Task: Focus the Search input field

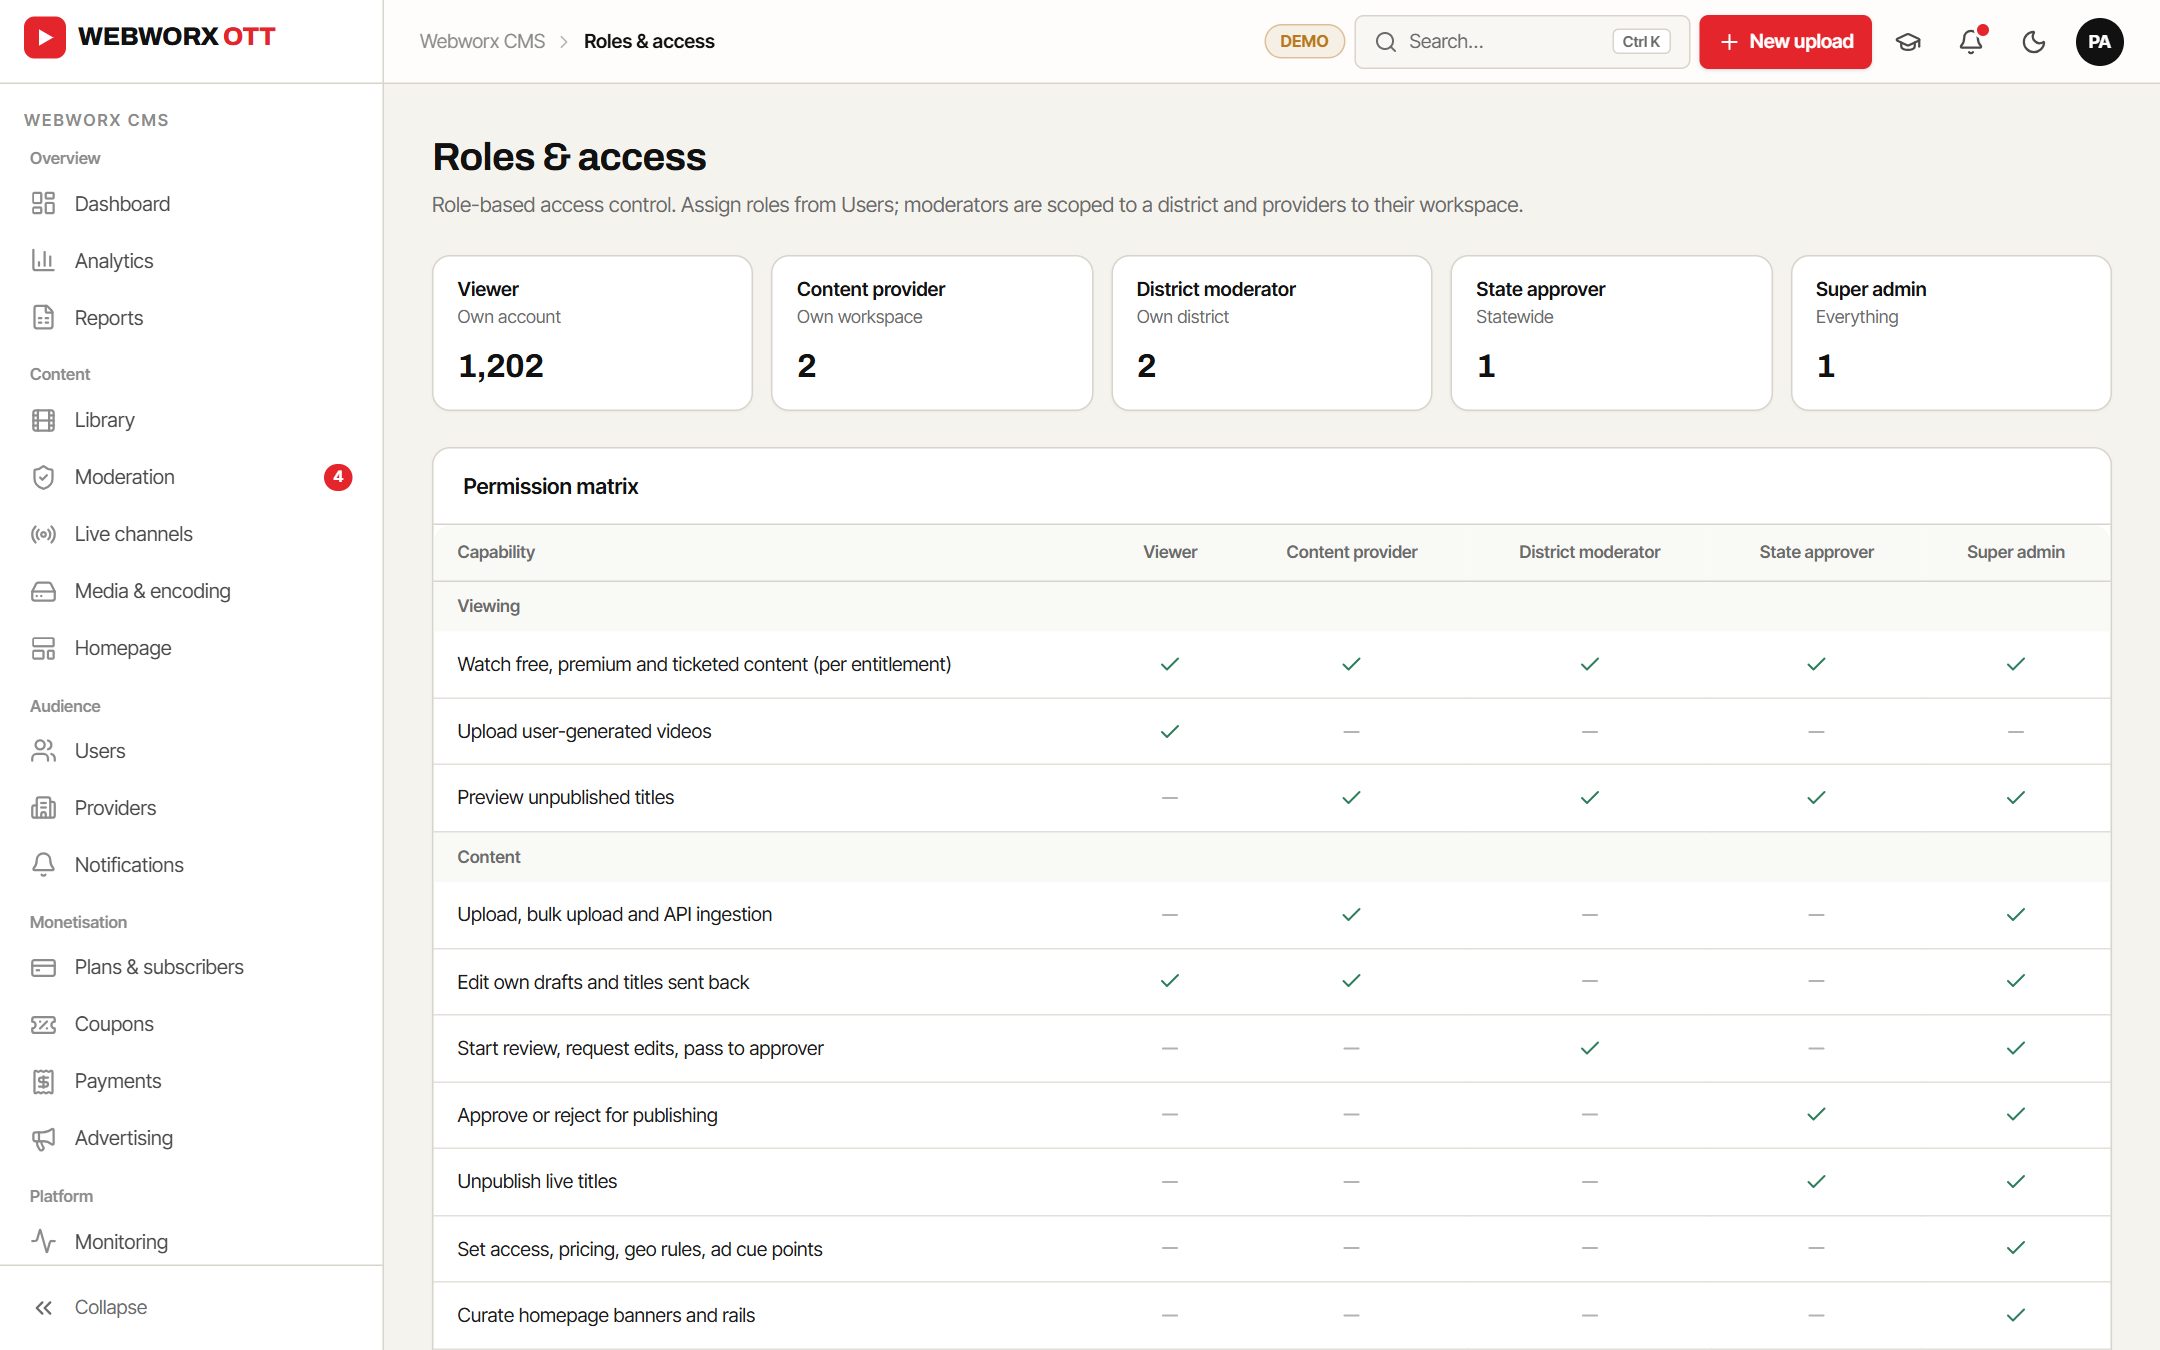Action: pyautogui.click(x=1521, y=42)
